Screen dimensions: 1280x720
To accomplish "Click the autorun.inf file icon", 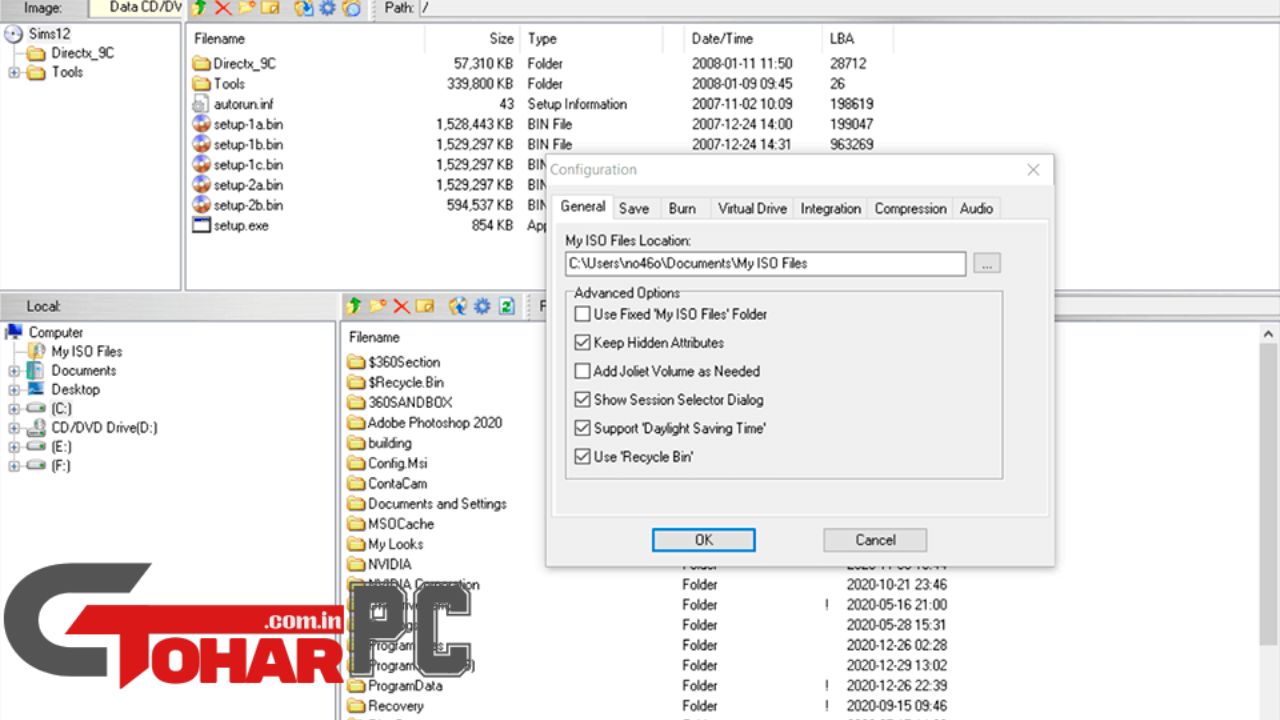I will [201, 104].
